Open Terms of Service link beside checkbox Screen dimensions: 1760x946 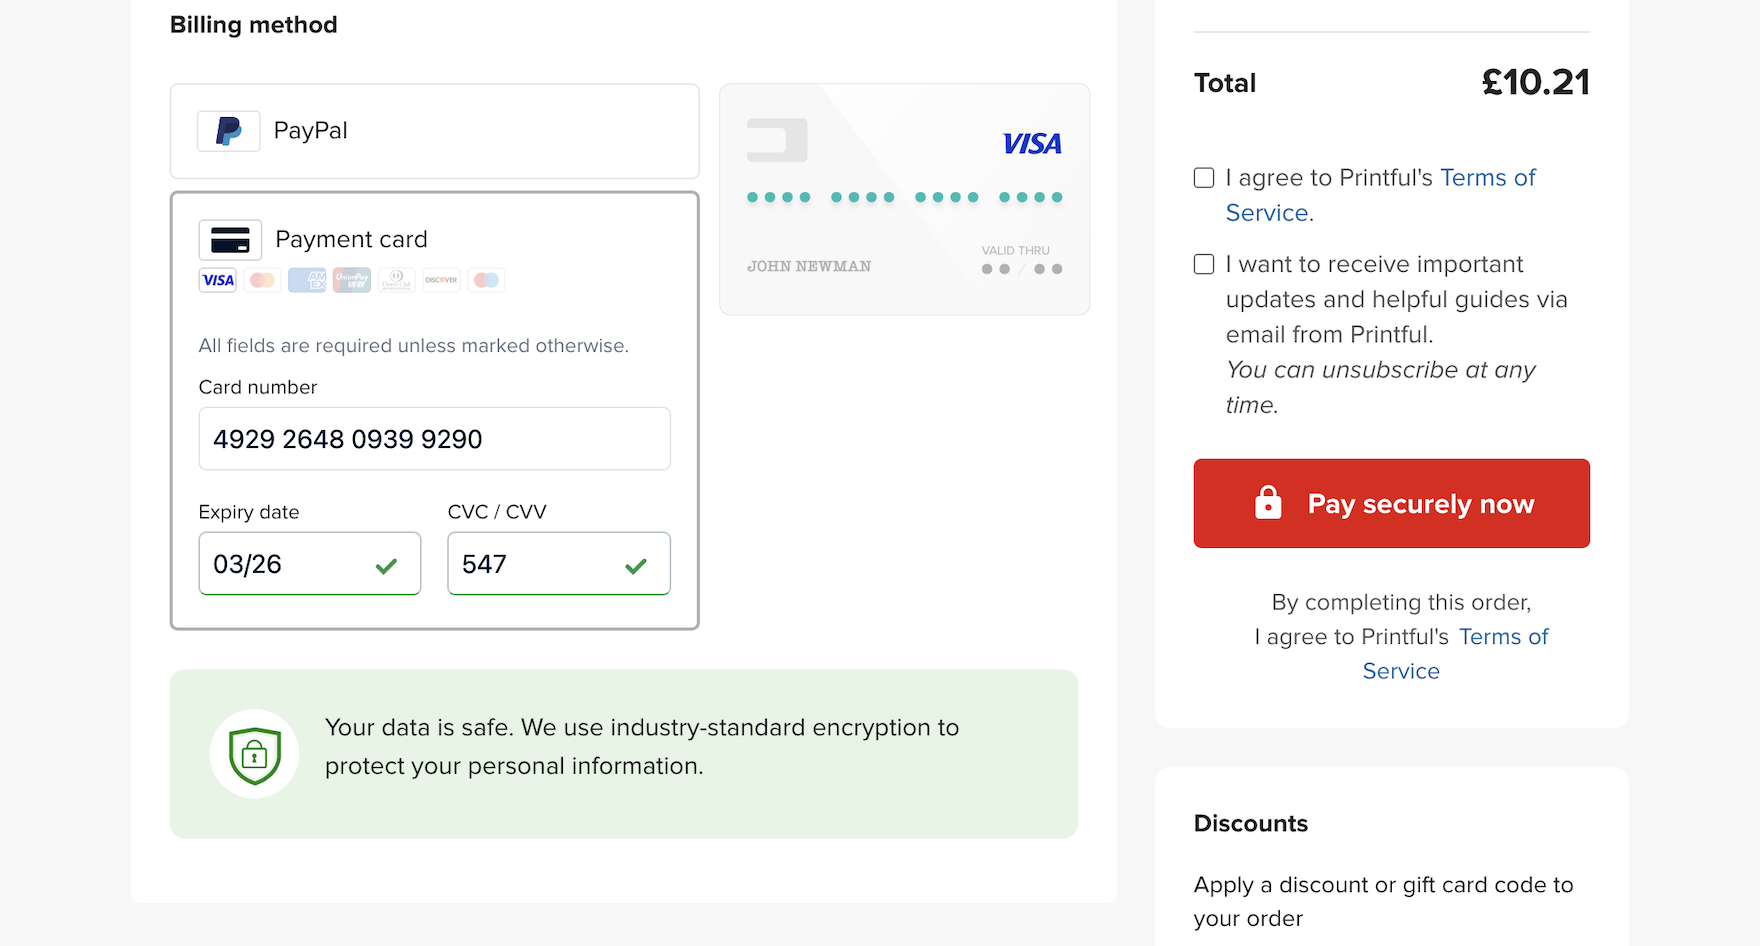1487,178
